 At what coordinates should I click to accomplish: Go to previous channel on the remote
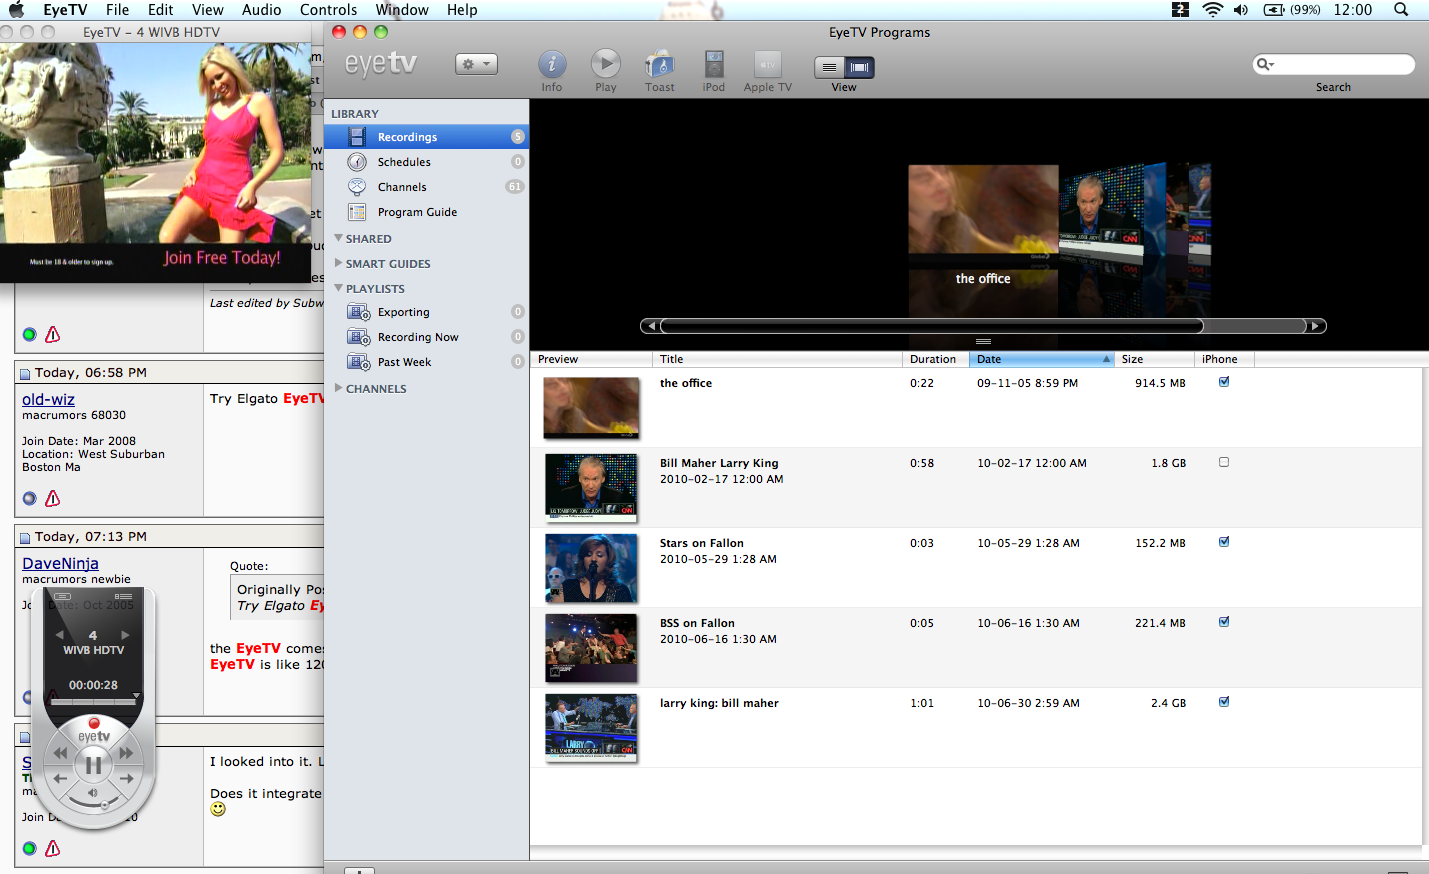point(60,635)
